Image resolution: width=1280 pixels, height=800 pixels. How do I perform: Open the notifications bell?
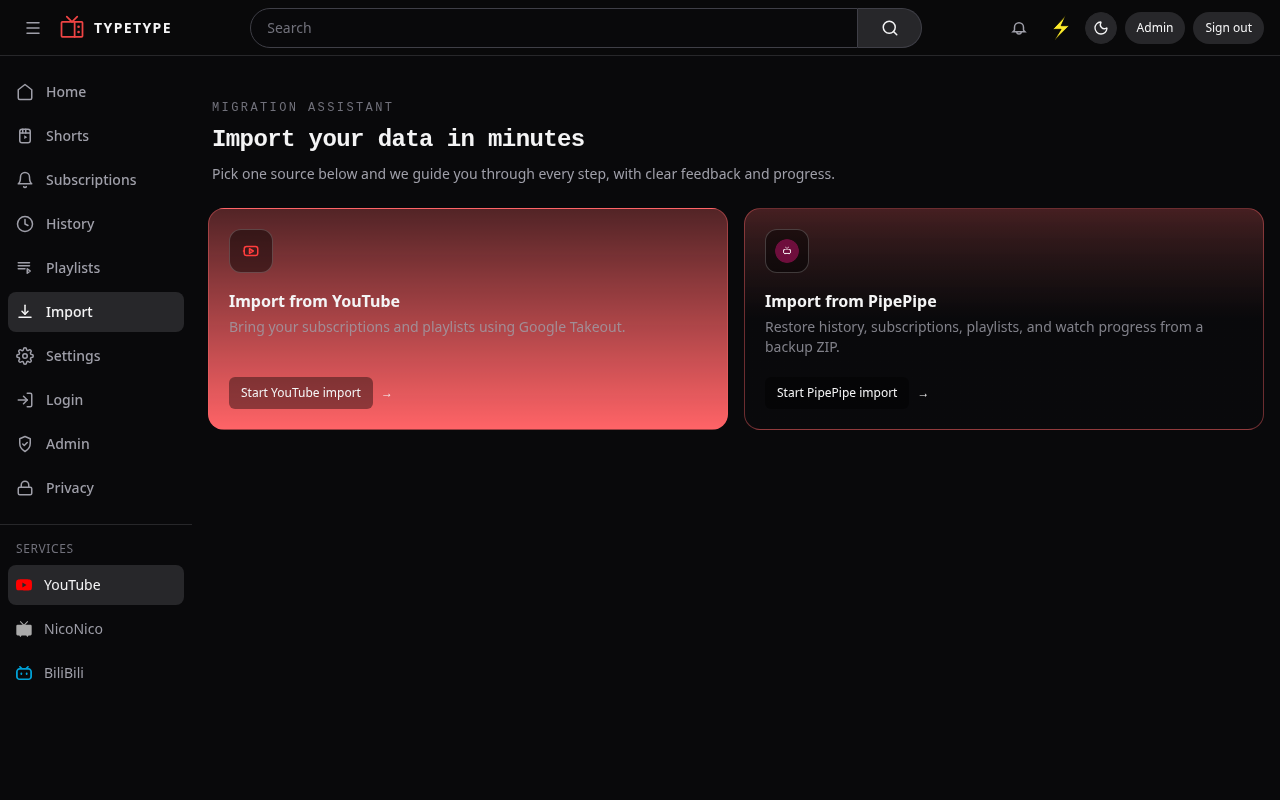tap(1019, 28)
